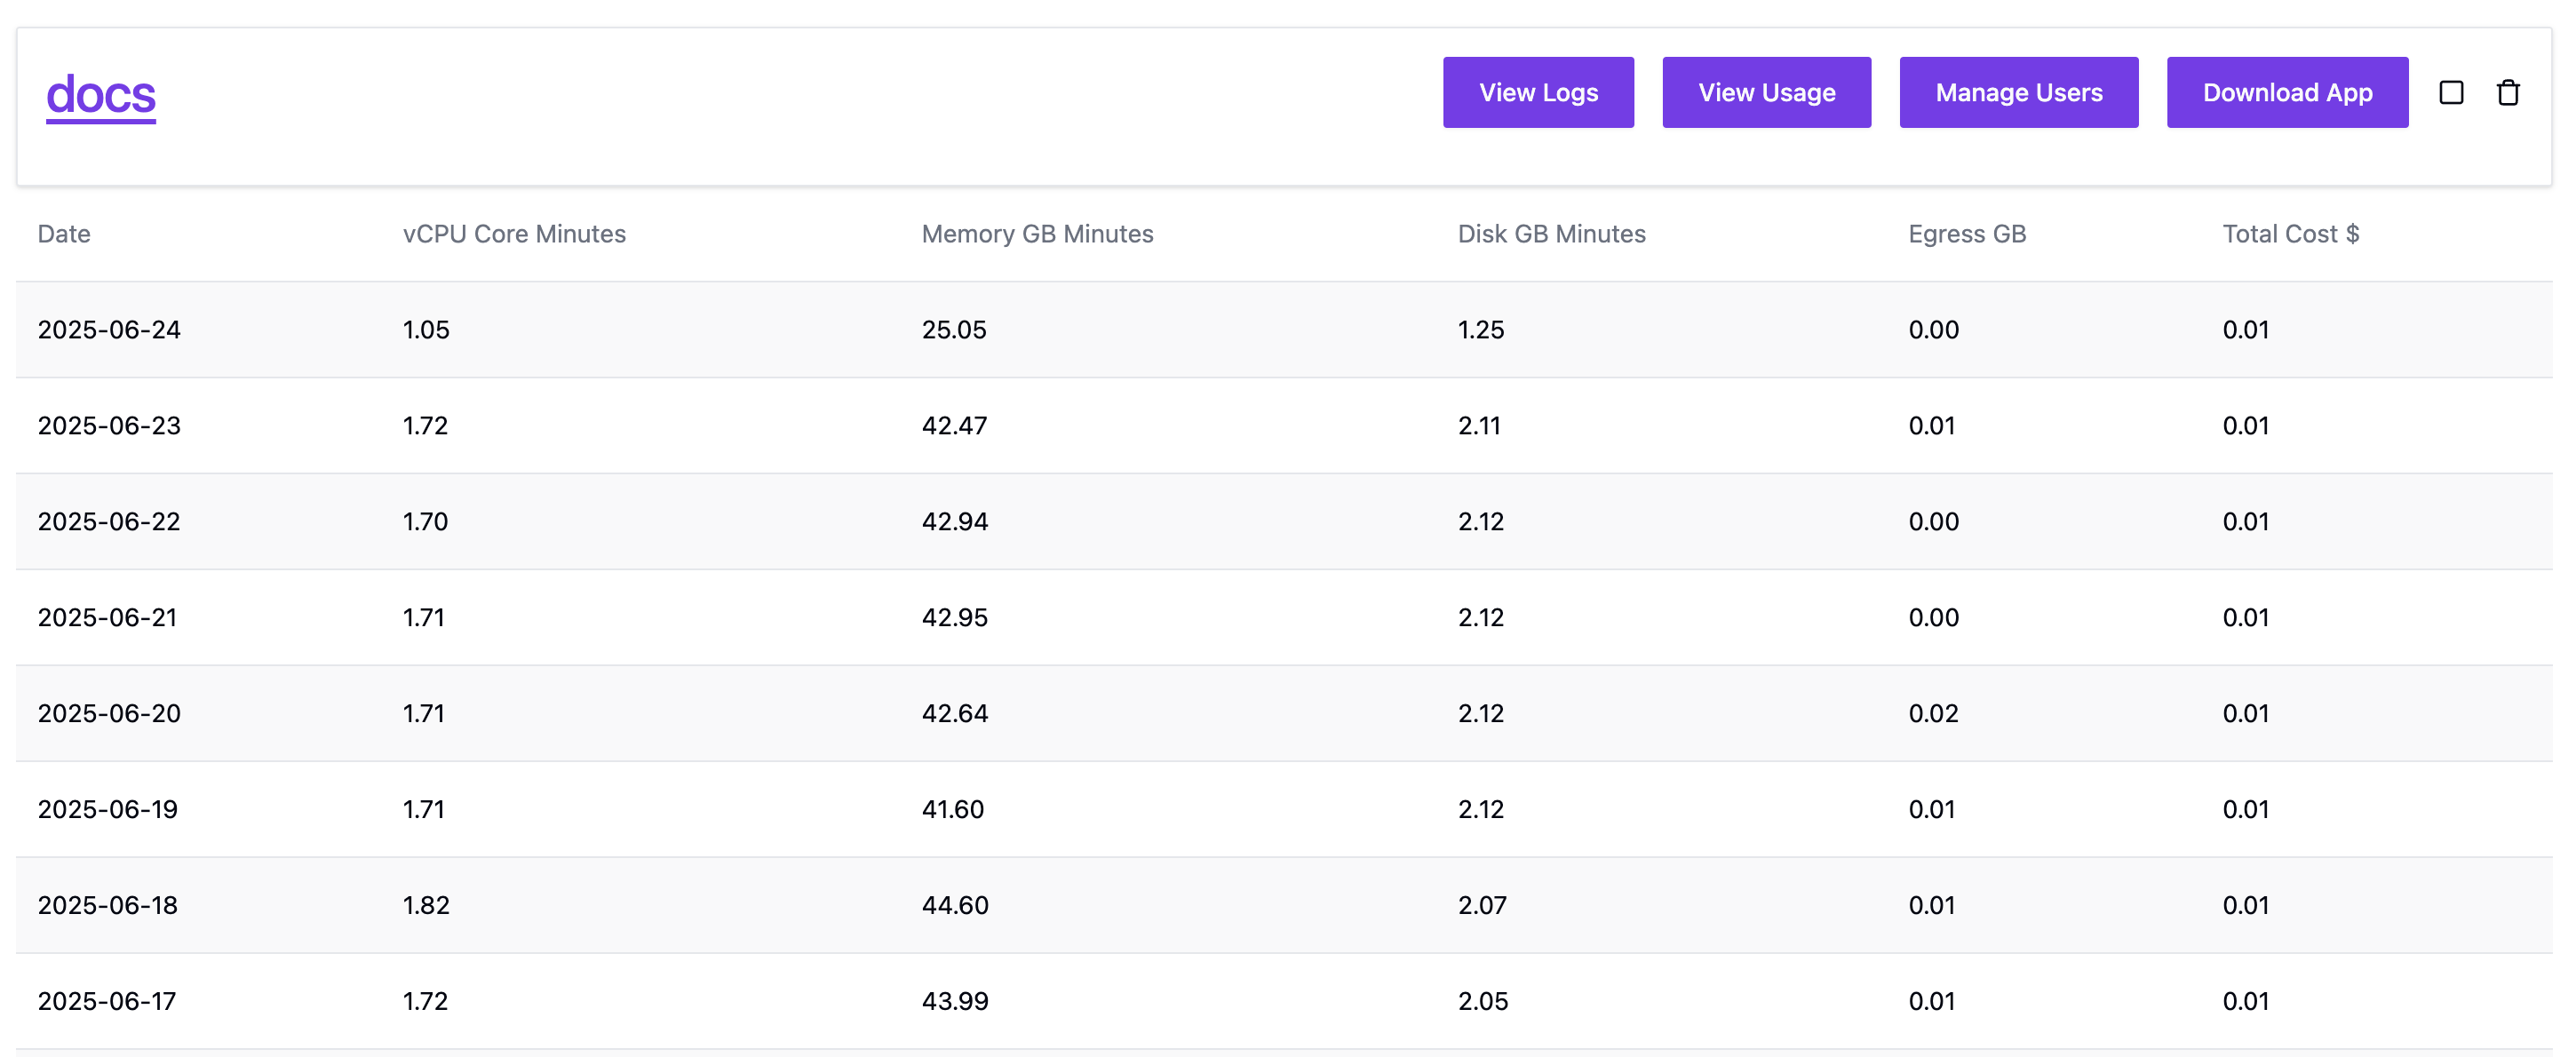Open Manage Users
This screenshot has height=1057, width=2576.
[x=2018, y=93]
